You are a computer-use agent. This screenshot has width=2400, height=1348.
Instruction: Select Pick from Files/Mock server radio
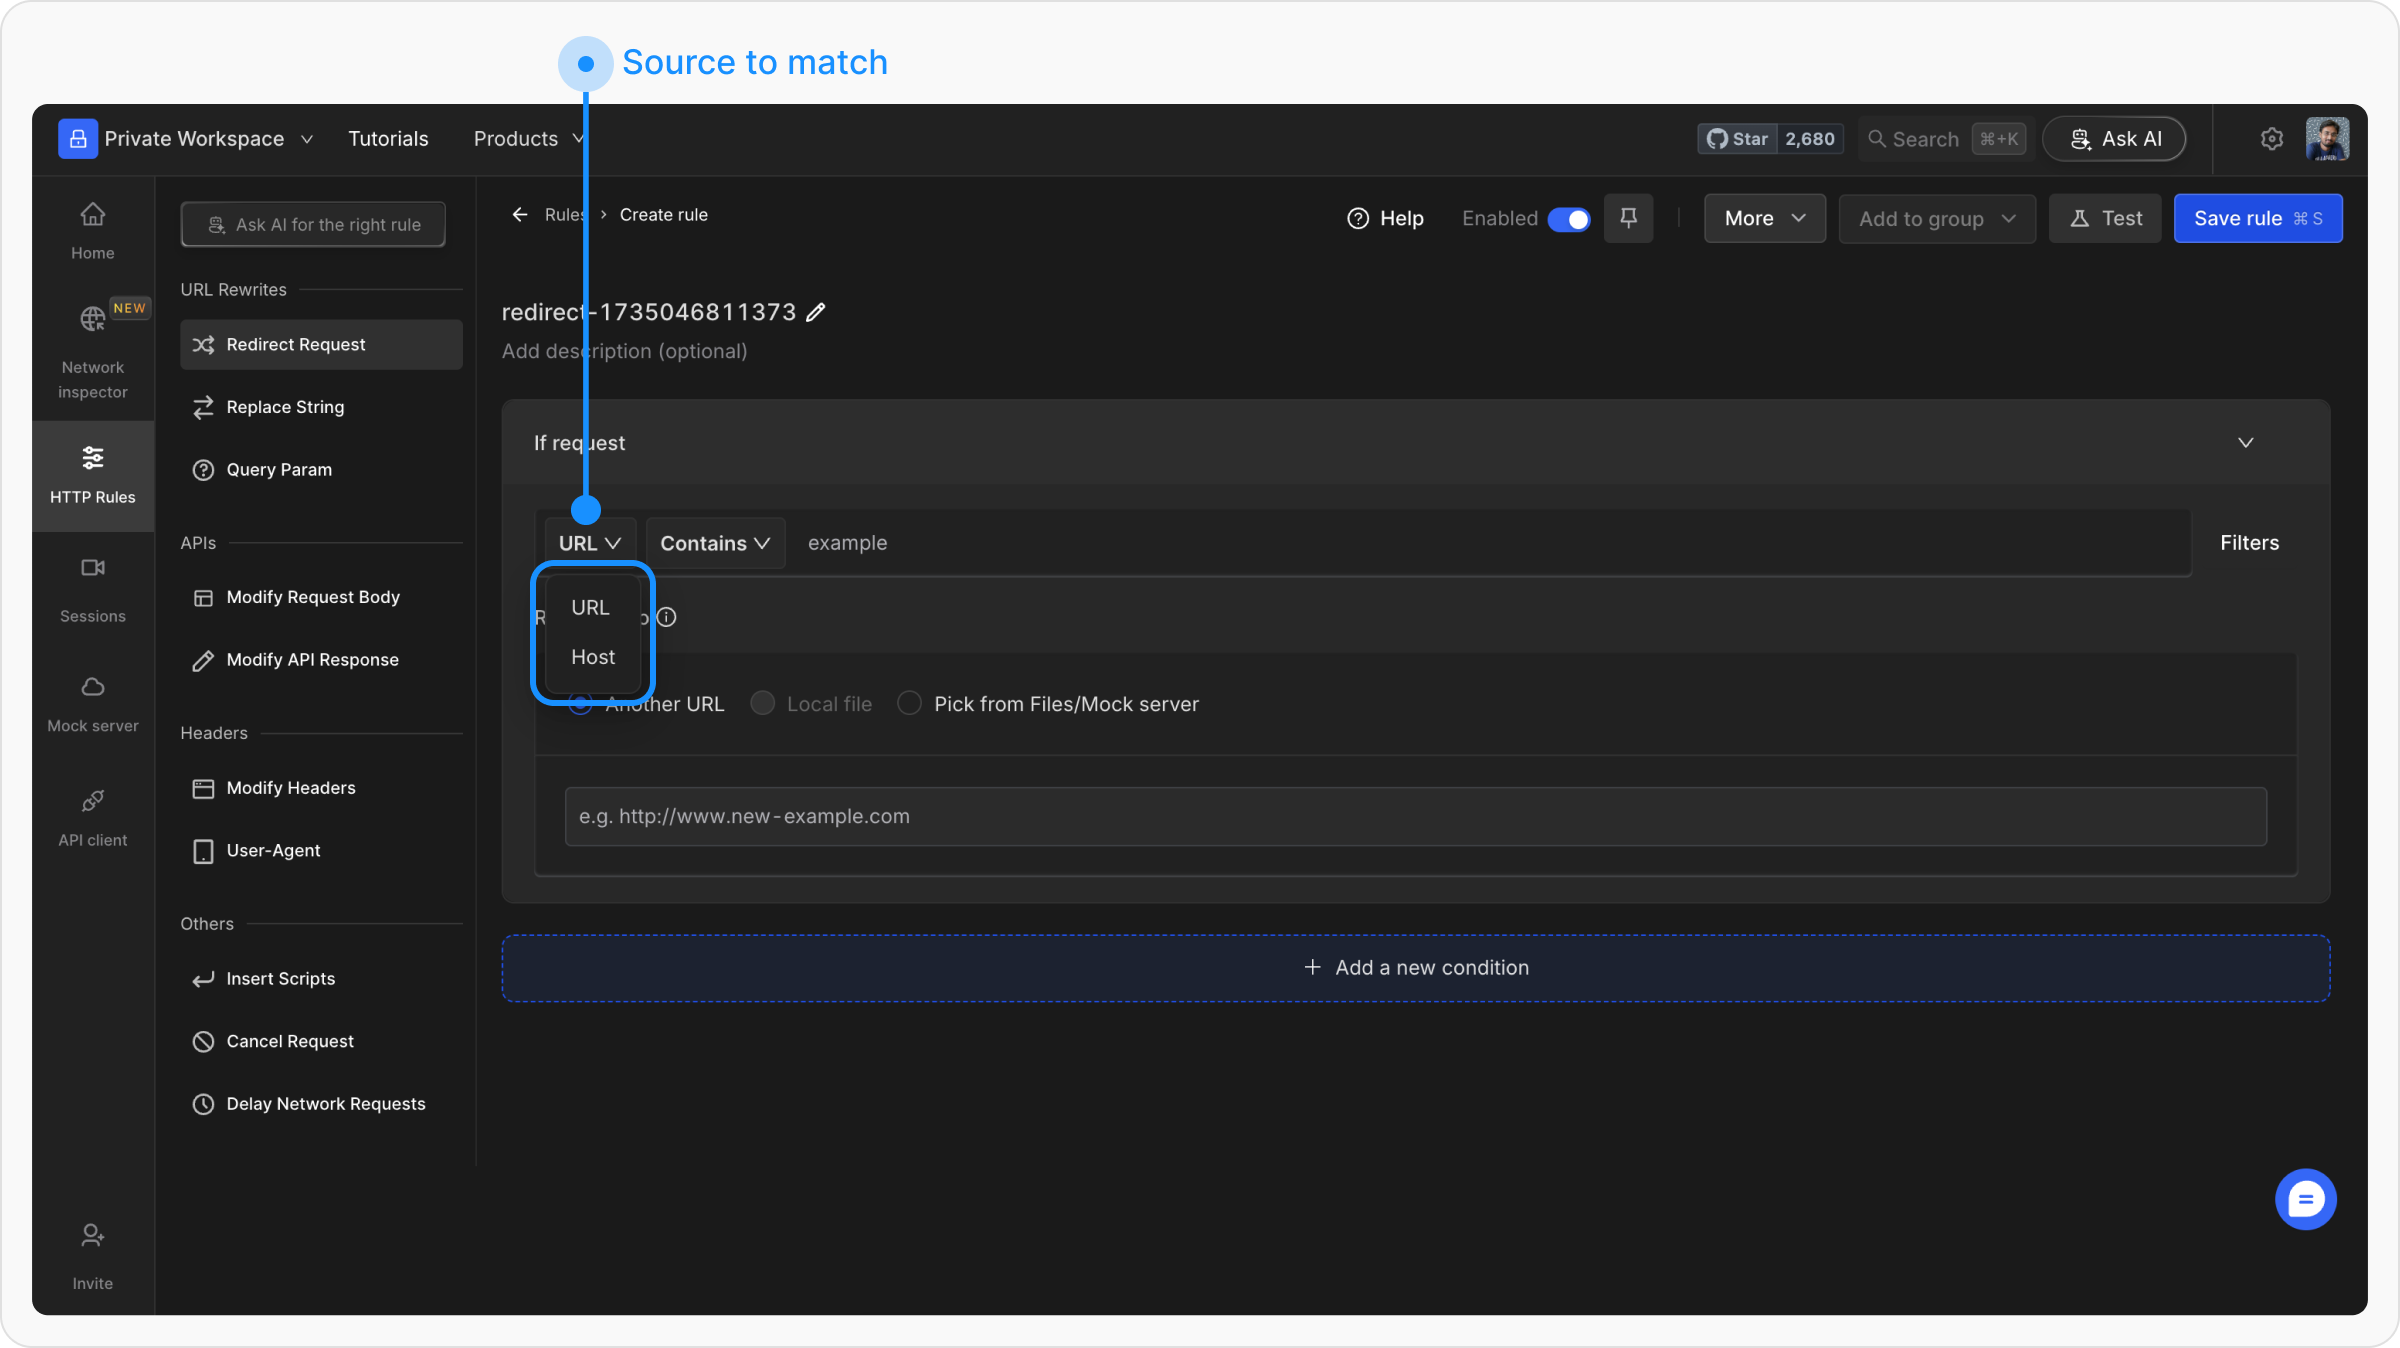[909, 704]
